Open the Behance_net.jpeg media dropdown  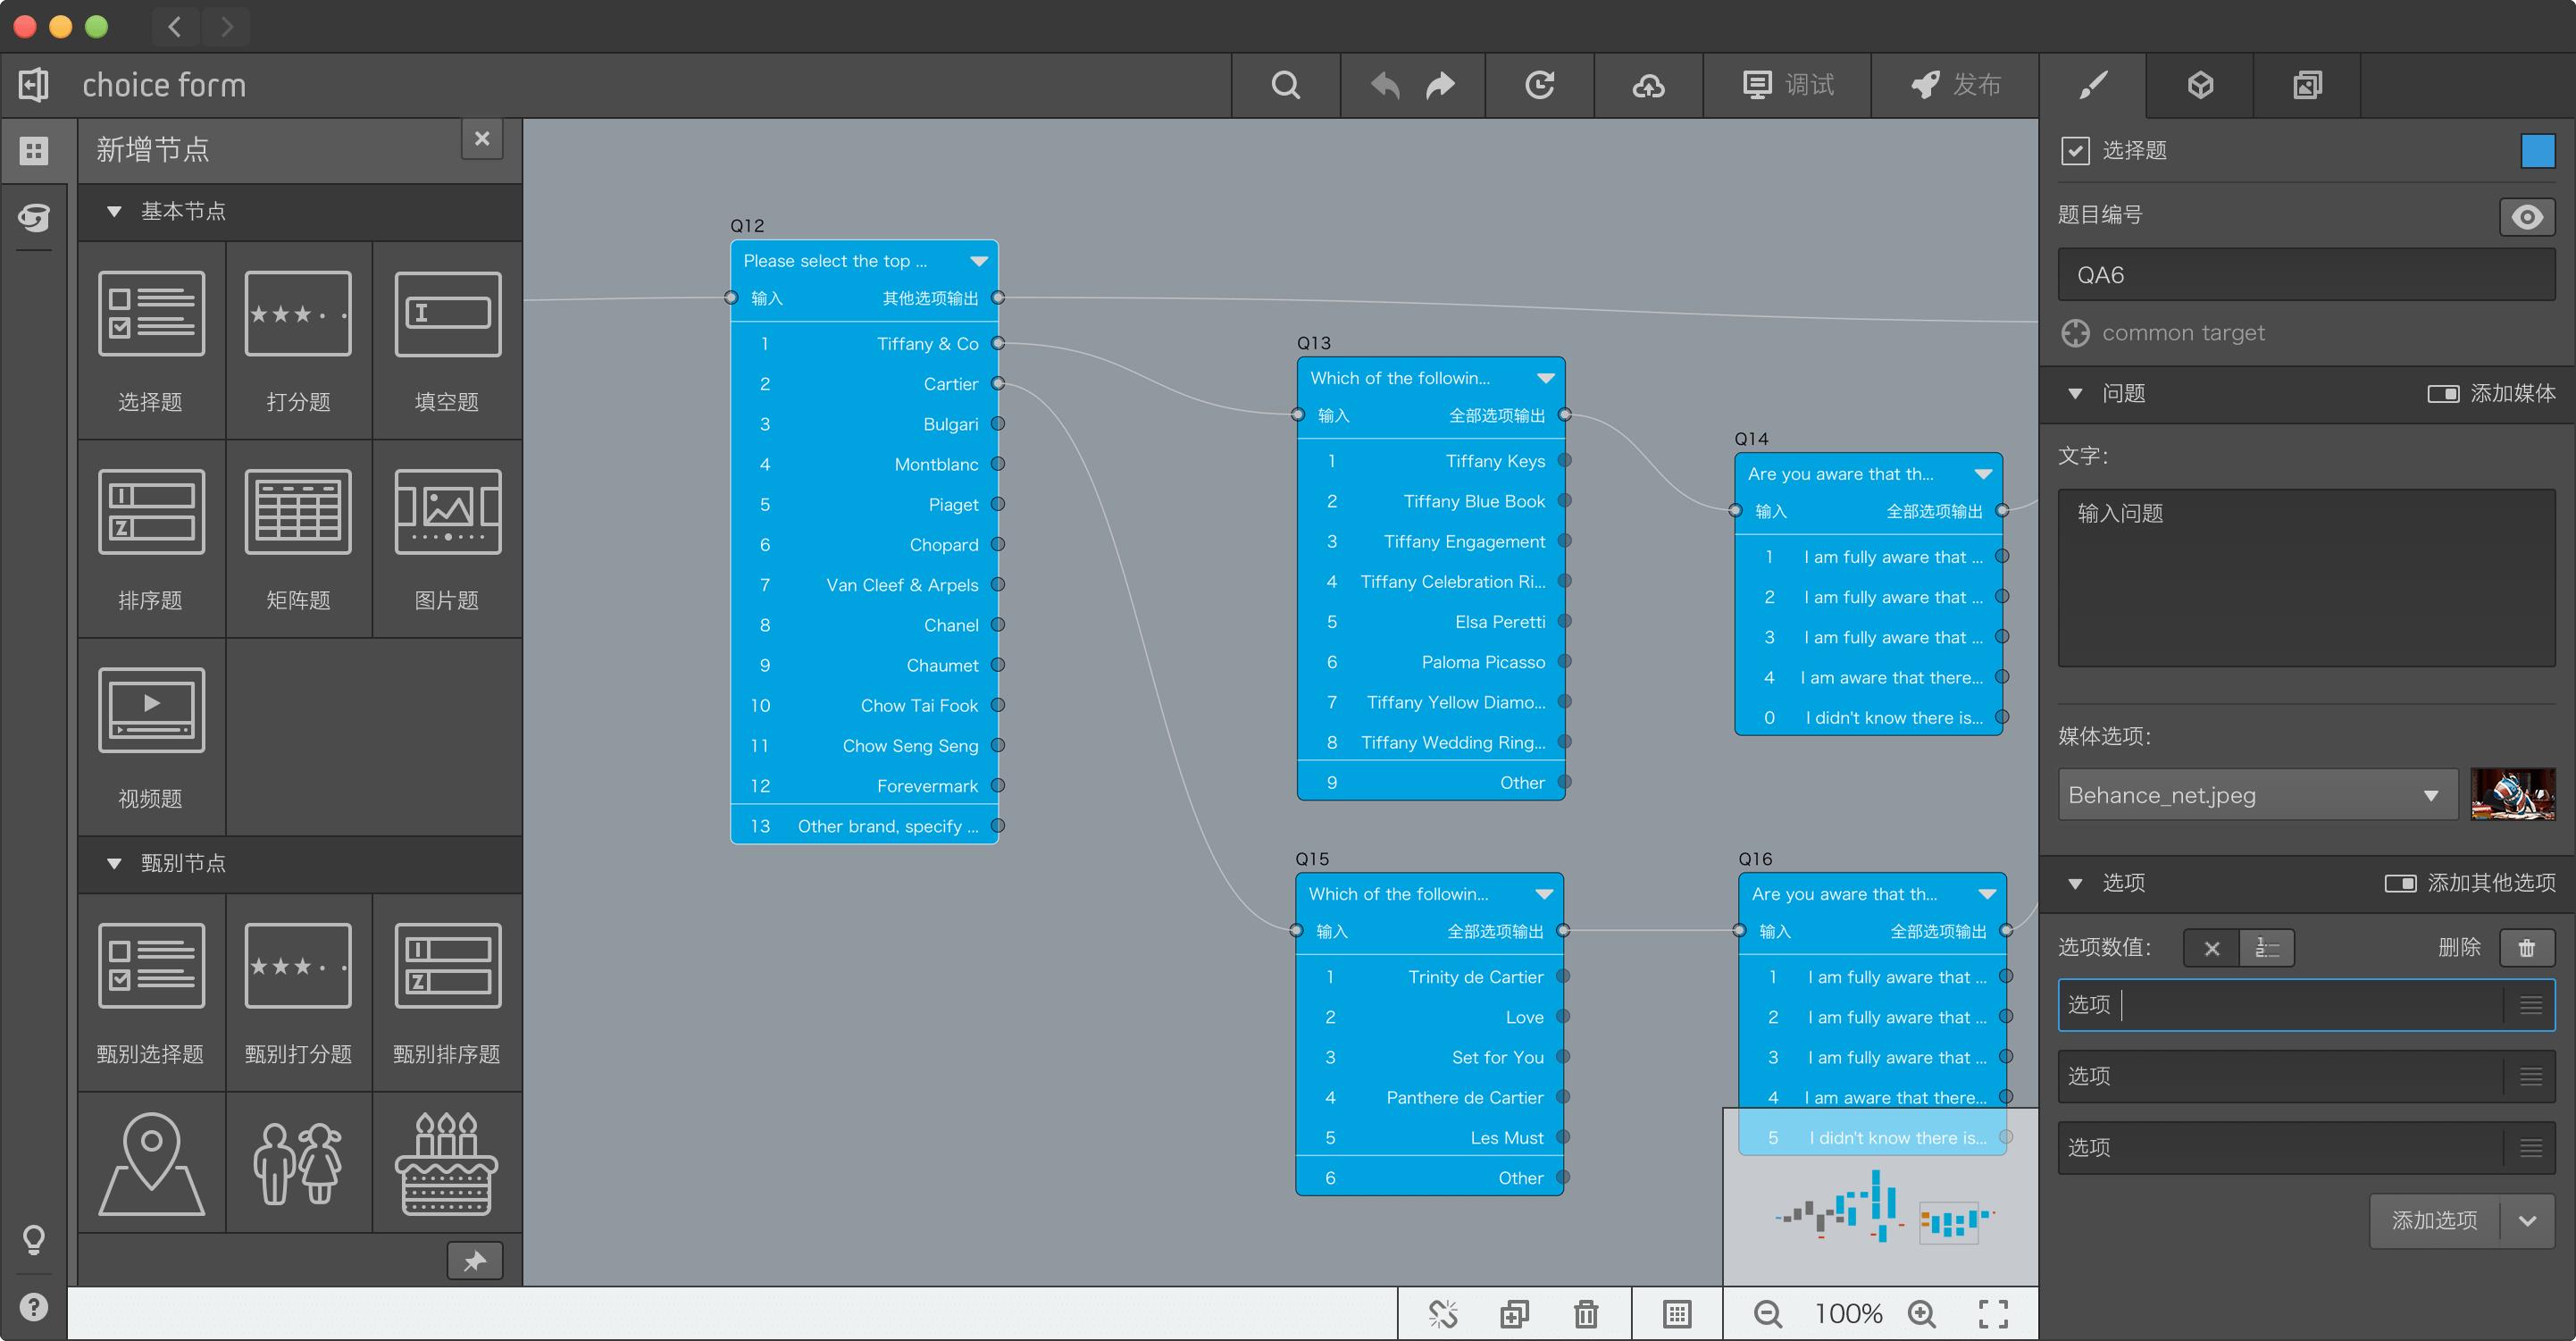coord(2257,795)
